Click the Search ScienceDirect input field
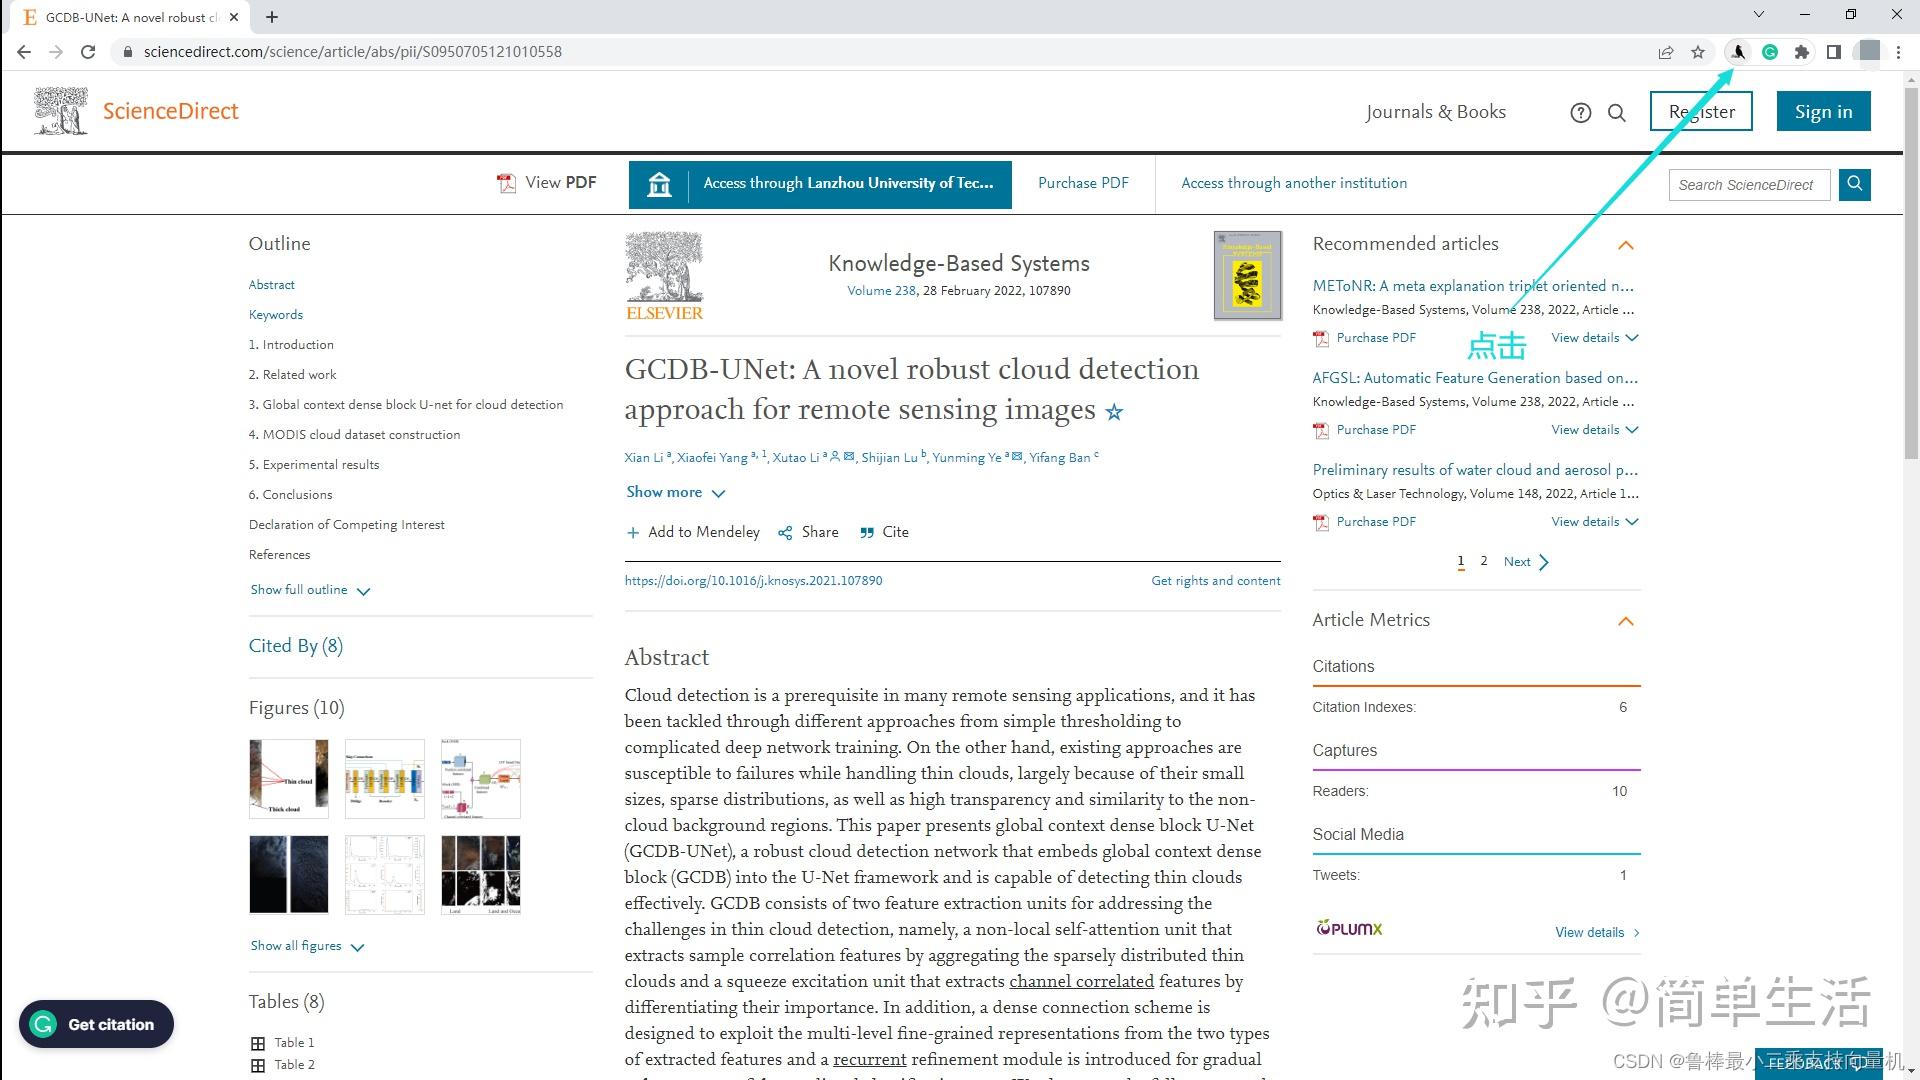The image size is (1920, 1080). coord(1748,185)
